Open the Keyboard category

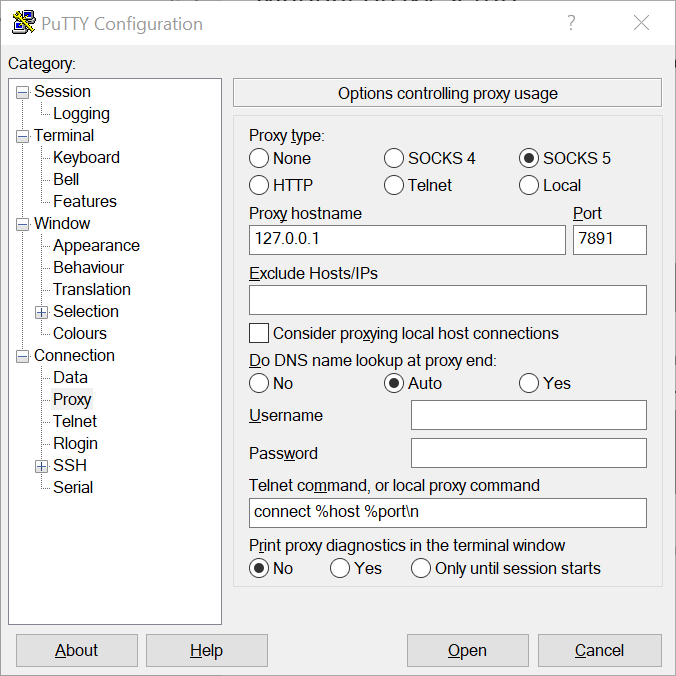pyautogui.click(x=86, y=157)
